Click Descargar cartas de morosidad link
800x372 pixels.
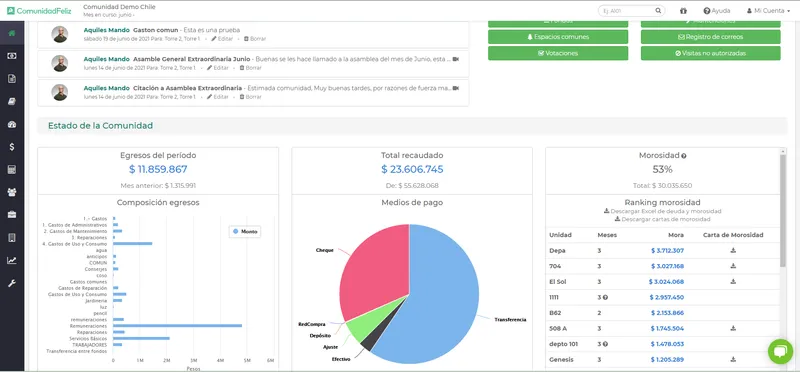[x=662, y=219]
